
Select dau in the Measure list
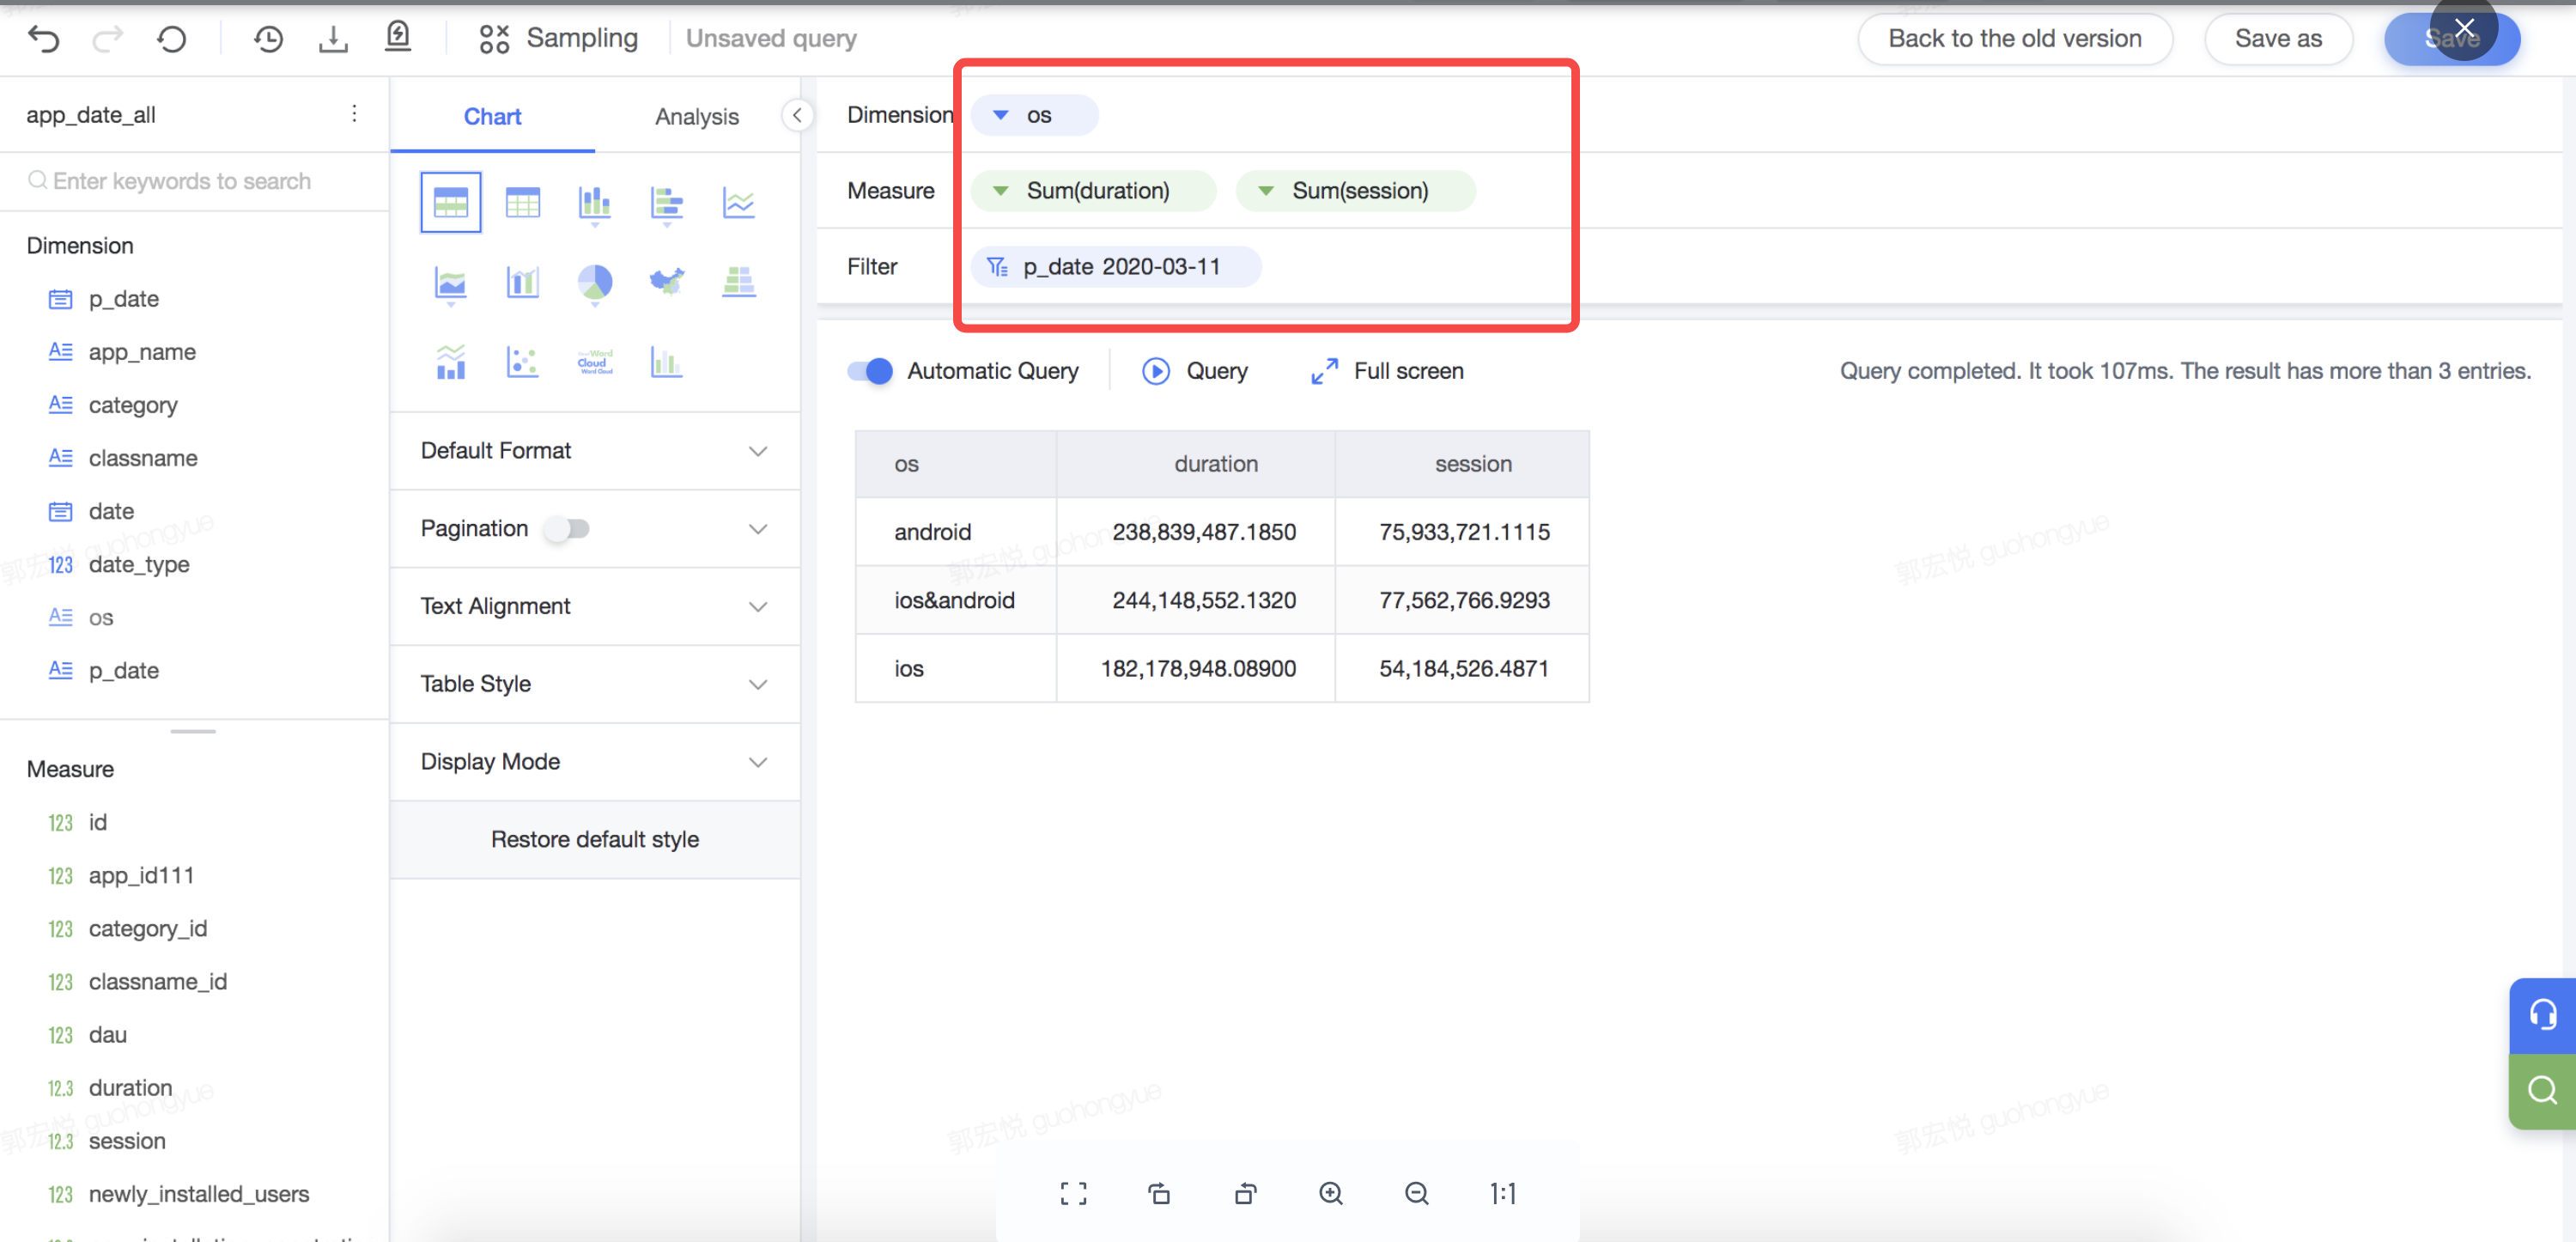[x=108, y=1035]
